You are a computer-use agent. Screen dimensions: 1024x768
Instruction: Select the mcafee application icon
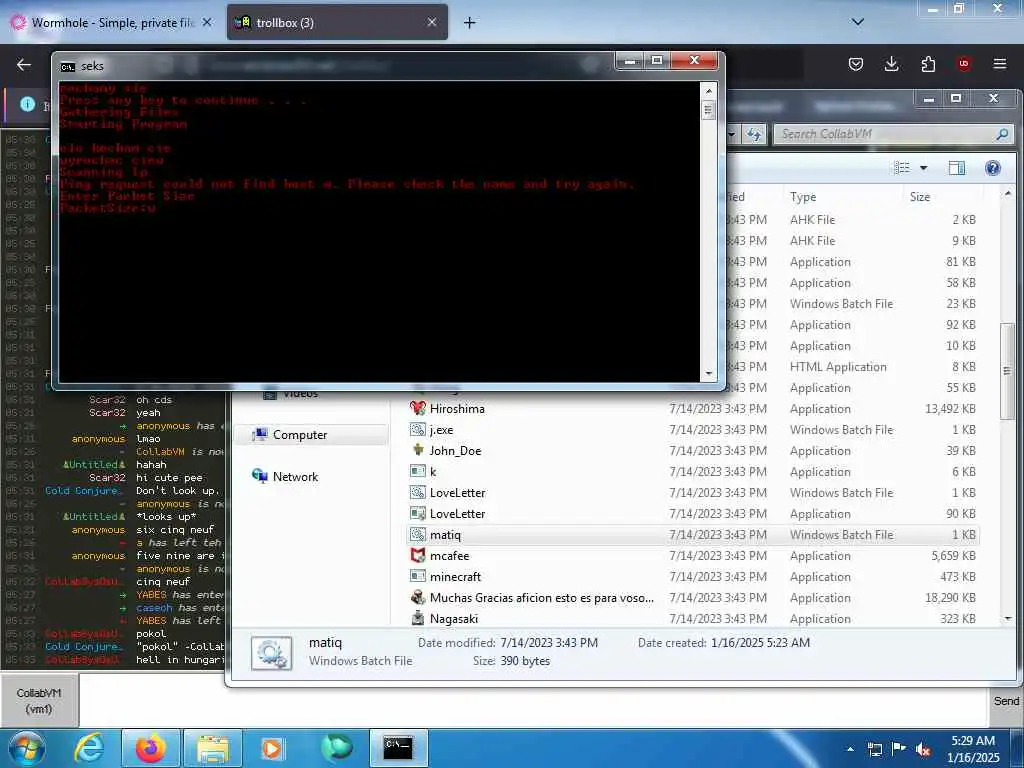click(x=418, y=556)
